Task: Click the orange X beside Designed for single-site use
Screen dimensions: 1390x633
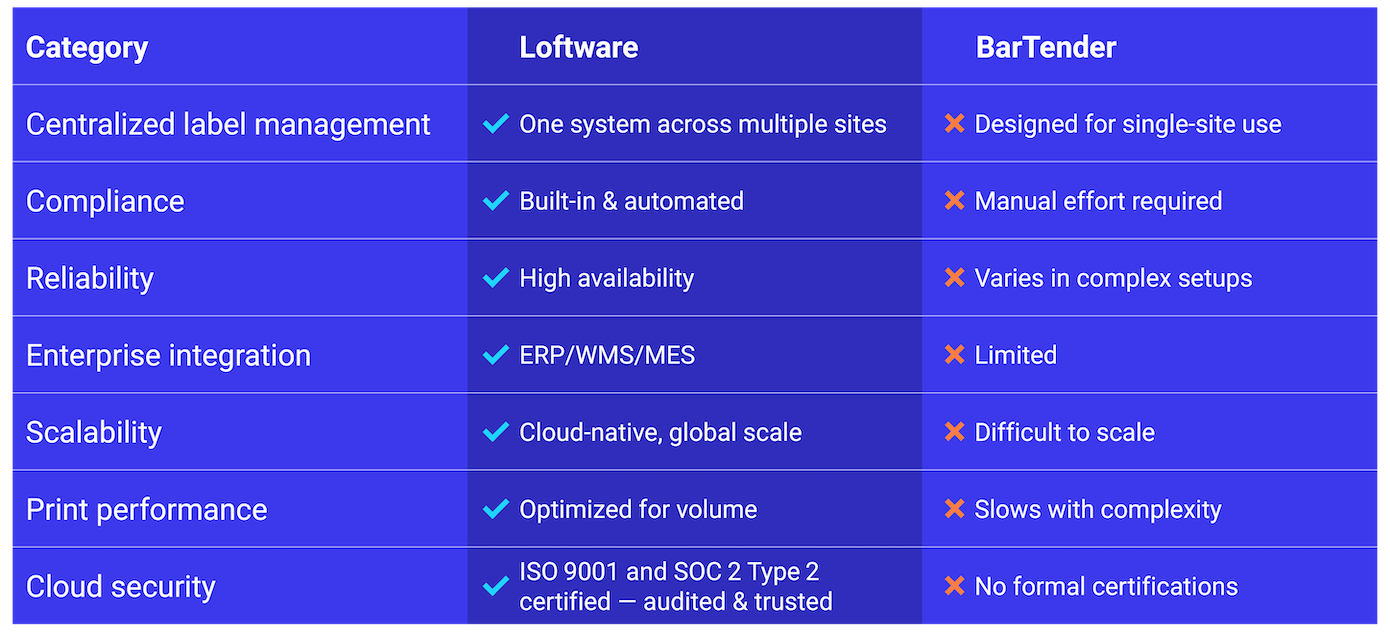Action: tap(954, 124)
